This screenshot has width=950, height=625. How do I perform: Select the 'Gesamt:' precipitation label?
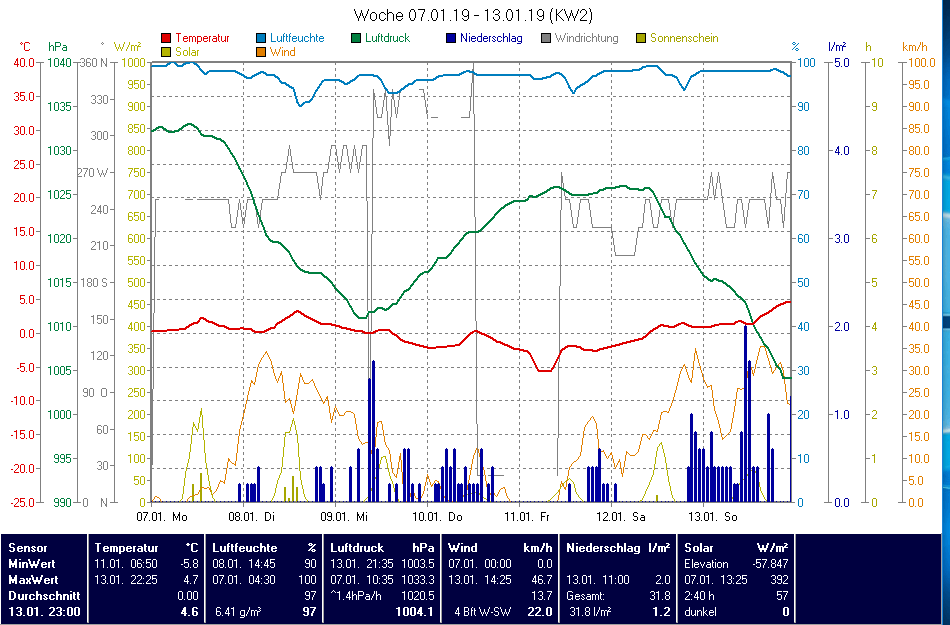(585, 596)
